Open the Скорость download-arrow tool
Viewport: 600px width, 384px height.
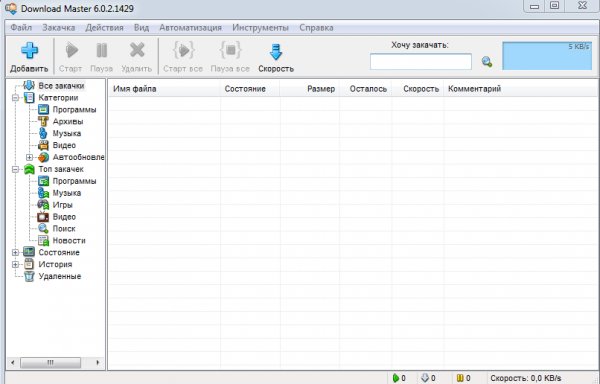click(x=276, y=52)
